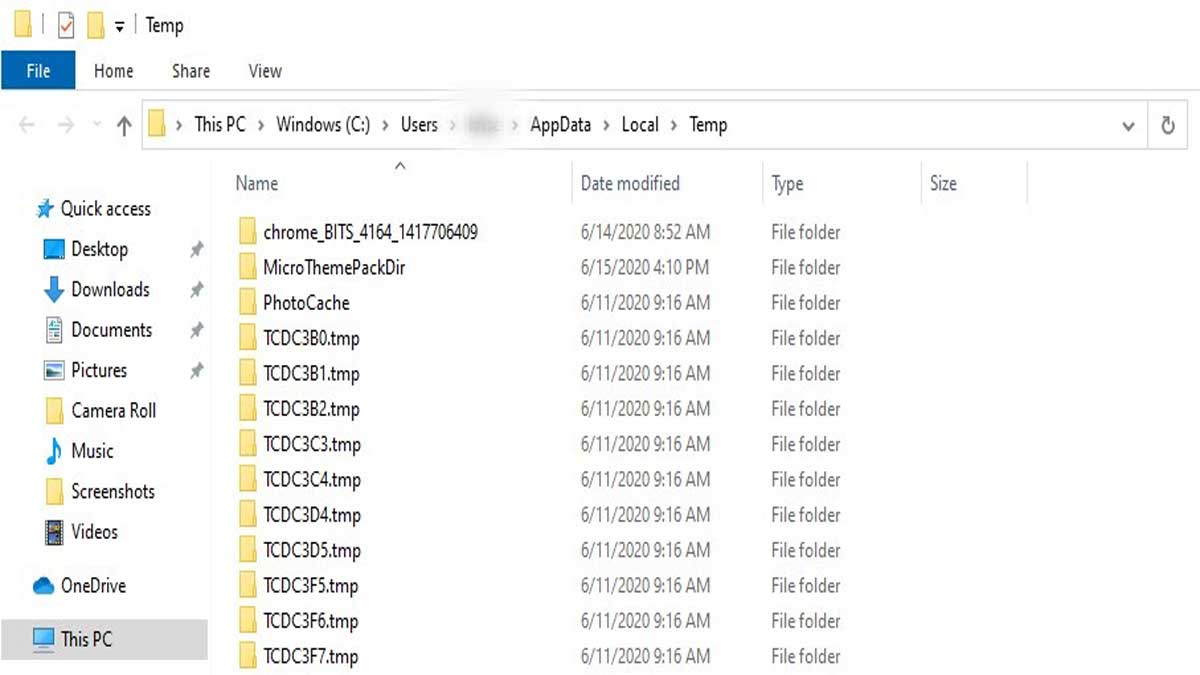Viewport: 1200px width, 675px height.
Task: Expand the address bar history dropdown
Action: tap(1128, 126)
